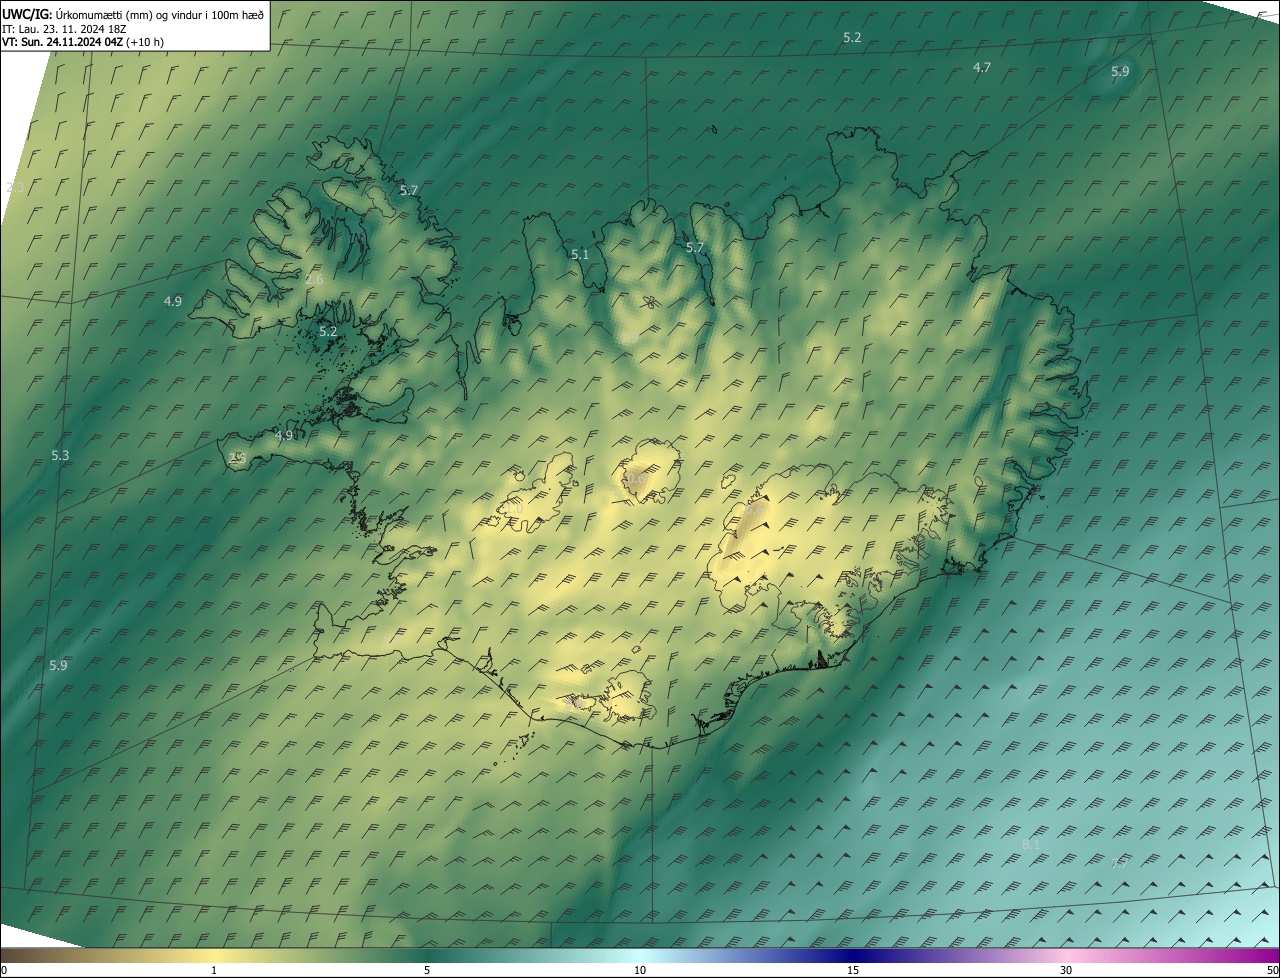This screenshot has height=978, width=1280.
Task: Click the colorbar tick label 5
Action: (427, 970)
